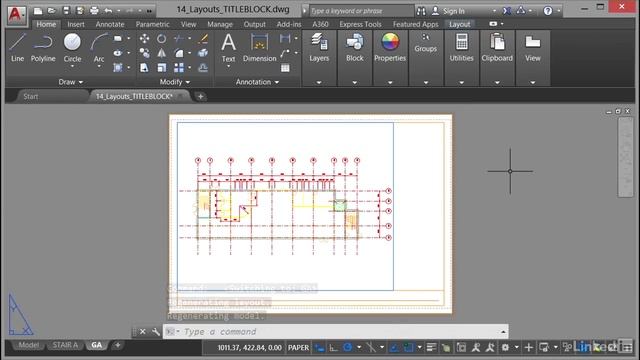Click the Mirror tool icon
The width and height of the screenshot is (640, 360).
pos(162,53)
